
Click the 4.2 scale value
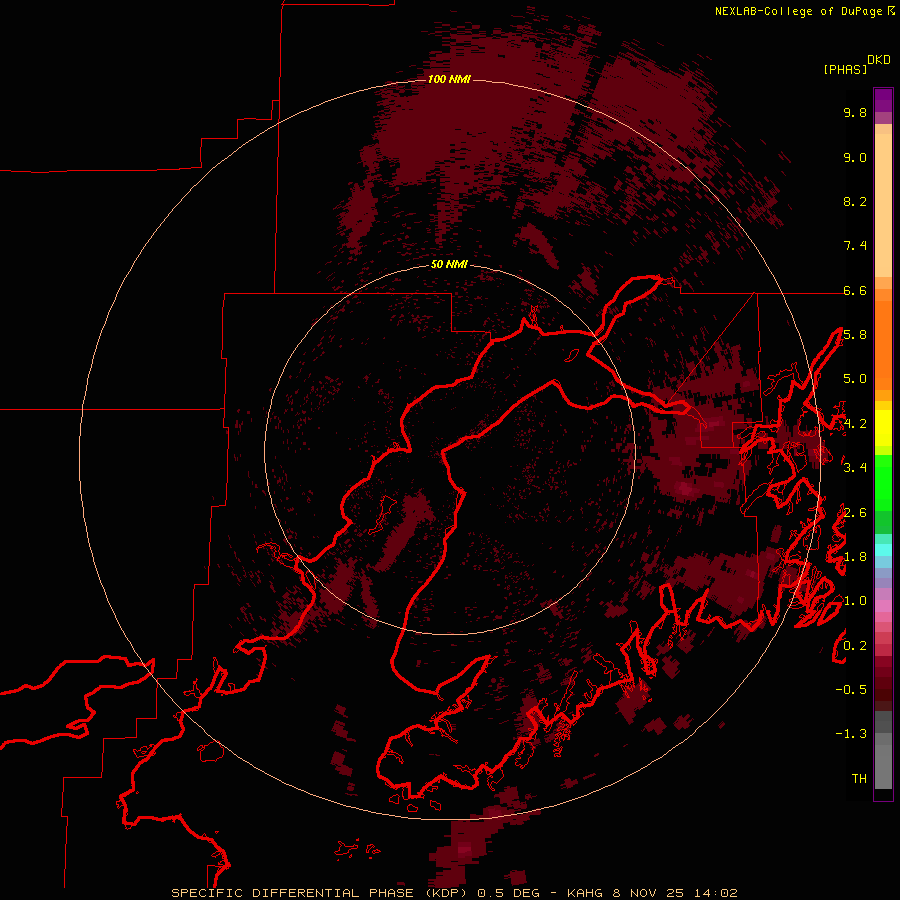(855, 424)
